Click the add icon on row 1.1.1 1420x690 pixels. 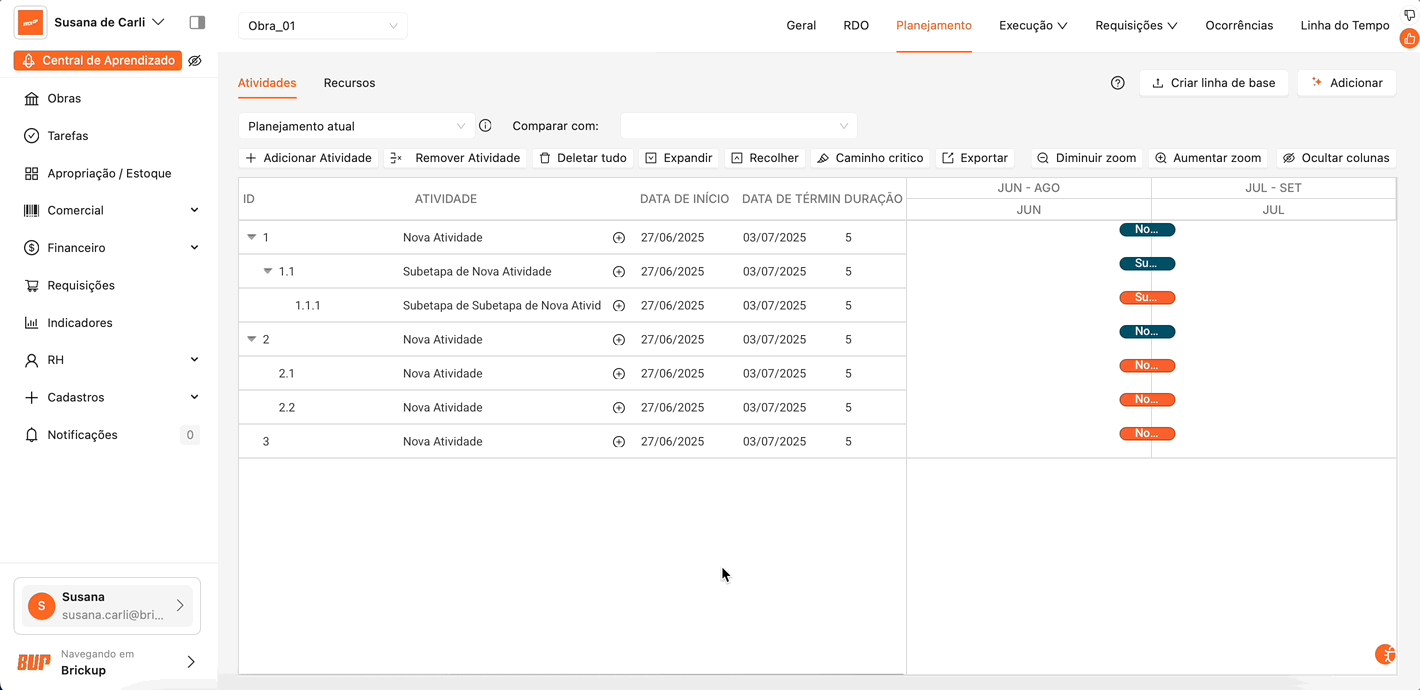pos(619,306)
